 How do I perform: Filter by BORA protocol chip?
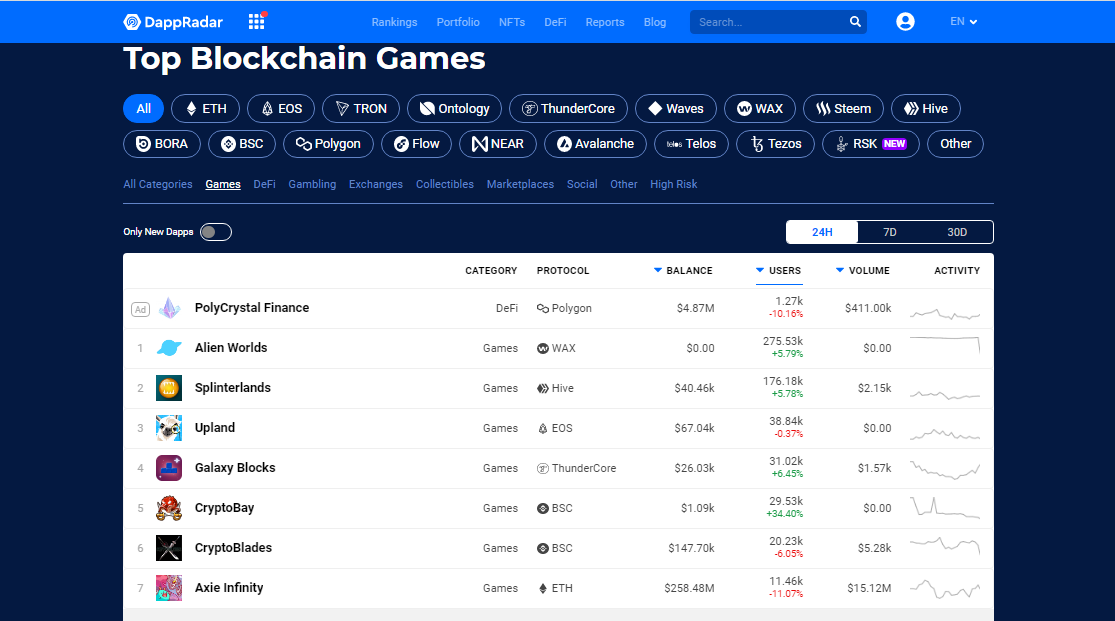pos(161,144)
